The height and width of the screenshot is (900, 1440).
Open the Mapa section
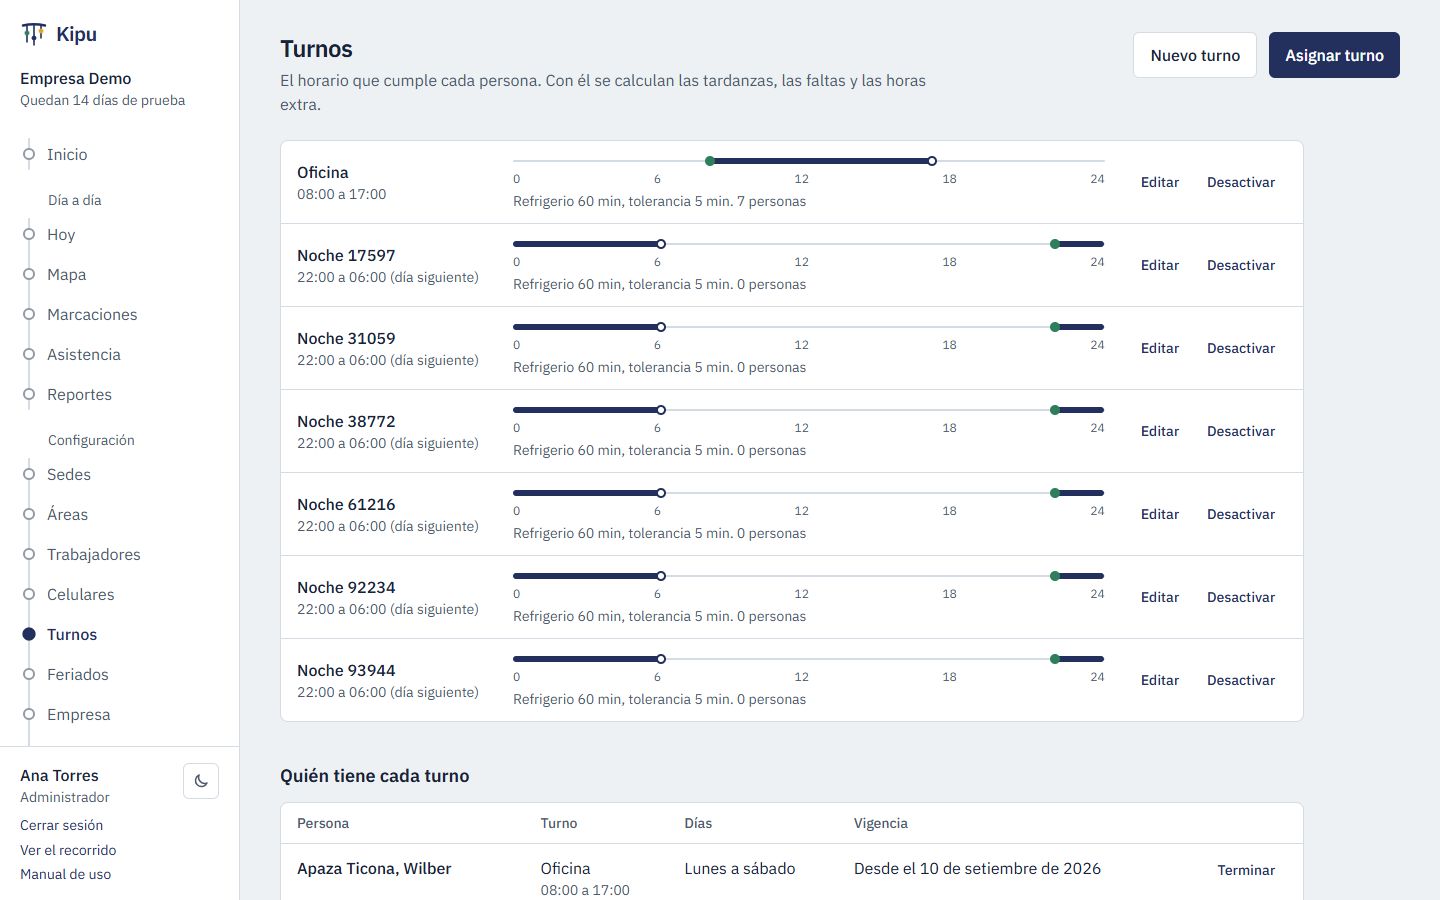point(66,274)
